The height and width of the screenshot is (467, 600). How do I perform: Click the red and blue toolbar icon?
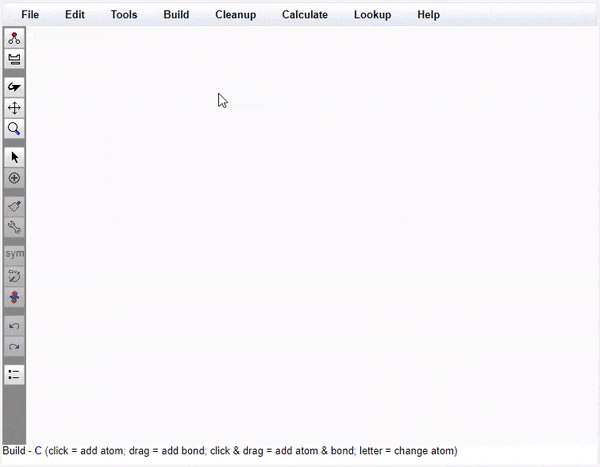[14, 297]
